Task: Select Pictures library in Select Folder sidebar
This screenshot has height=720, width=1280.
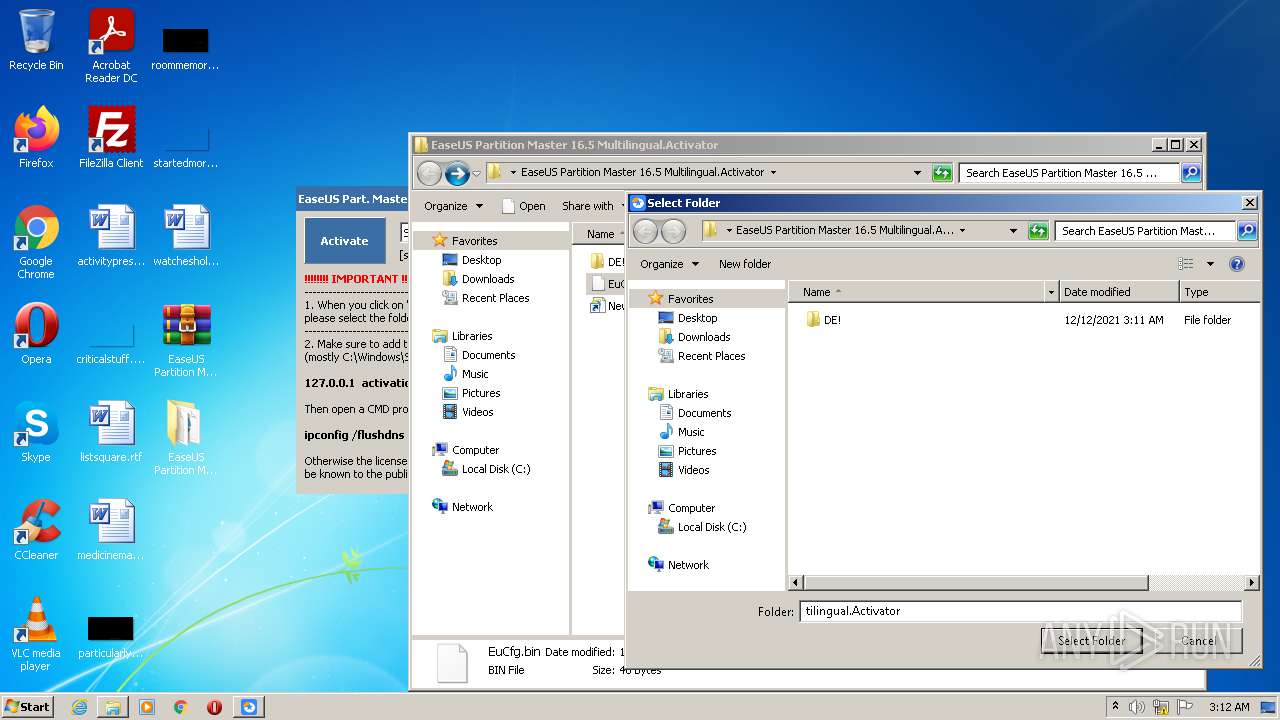Action: 697,451
